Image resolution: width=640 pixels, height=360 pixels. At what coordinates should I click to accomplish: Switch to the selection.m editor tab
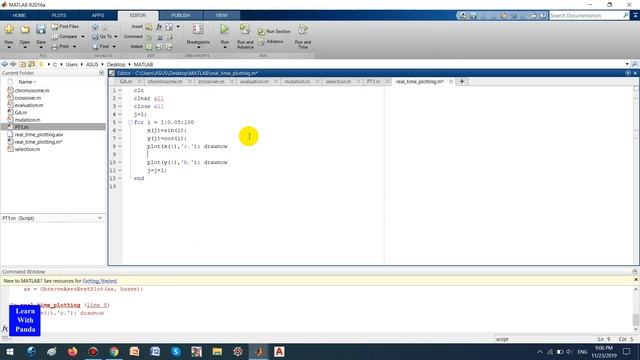pos(338,82)
